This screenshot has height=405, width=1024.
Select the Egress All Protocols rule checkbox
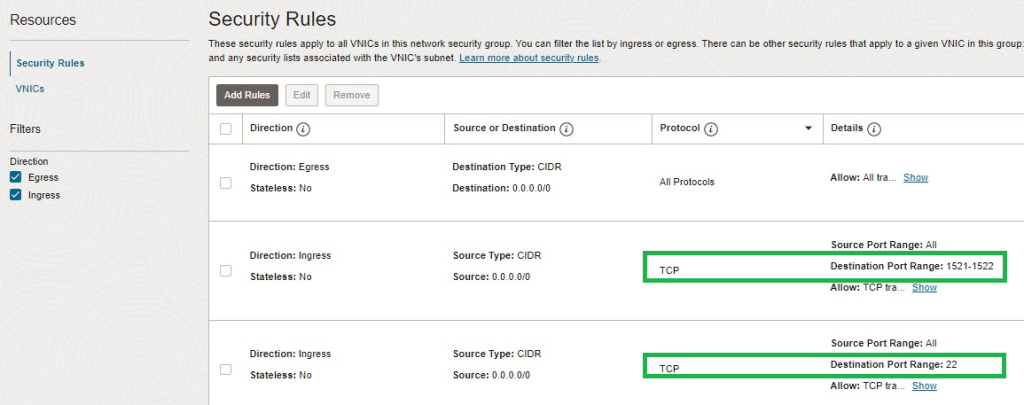(225, 182)
